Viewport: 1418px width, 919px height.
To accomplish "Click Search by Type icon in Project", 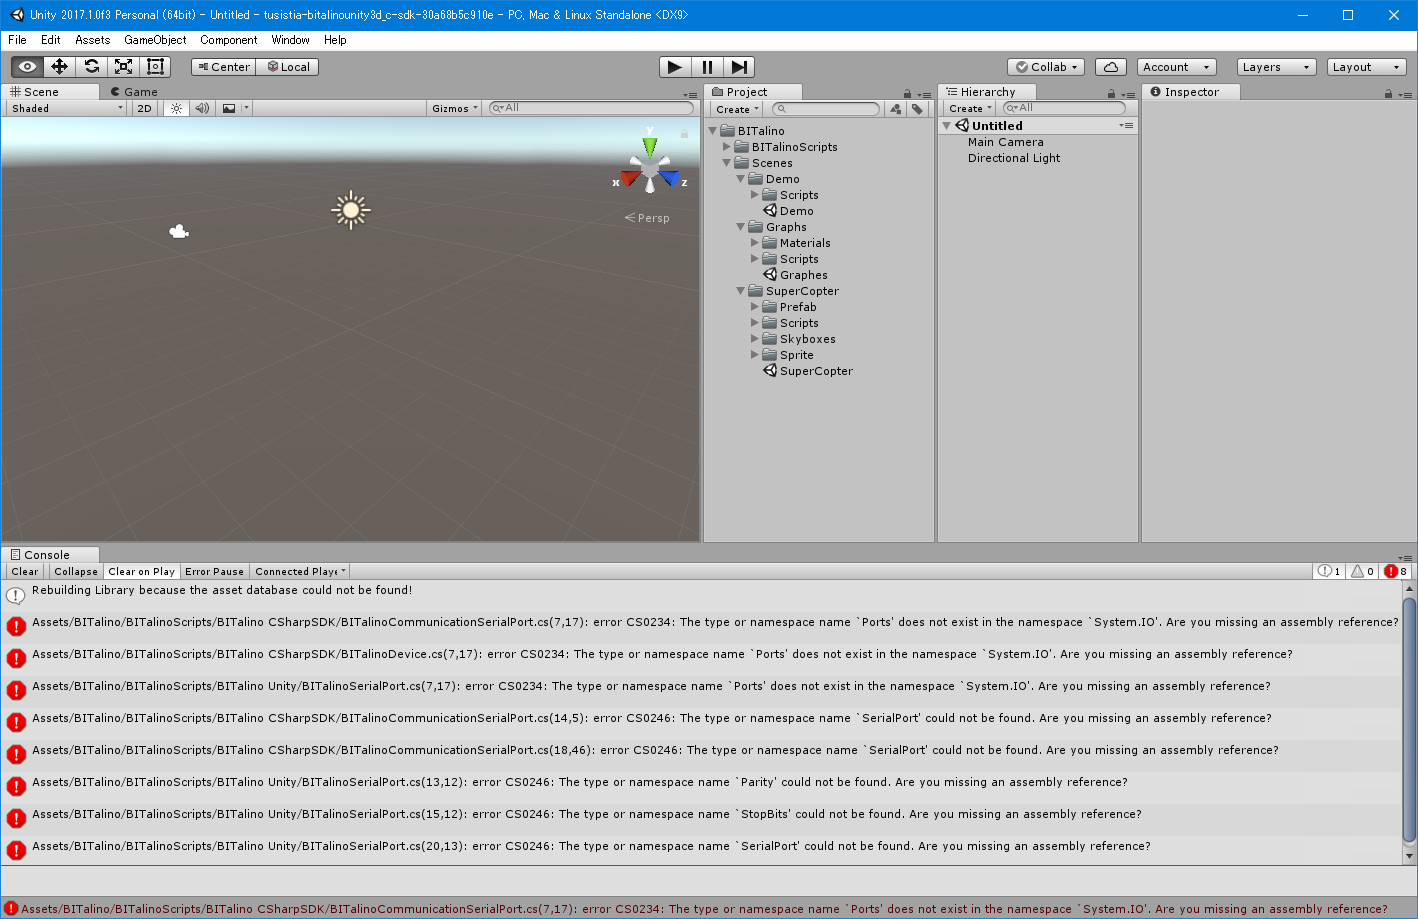I will [896, 109].
